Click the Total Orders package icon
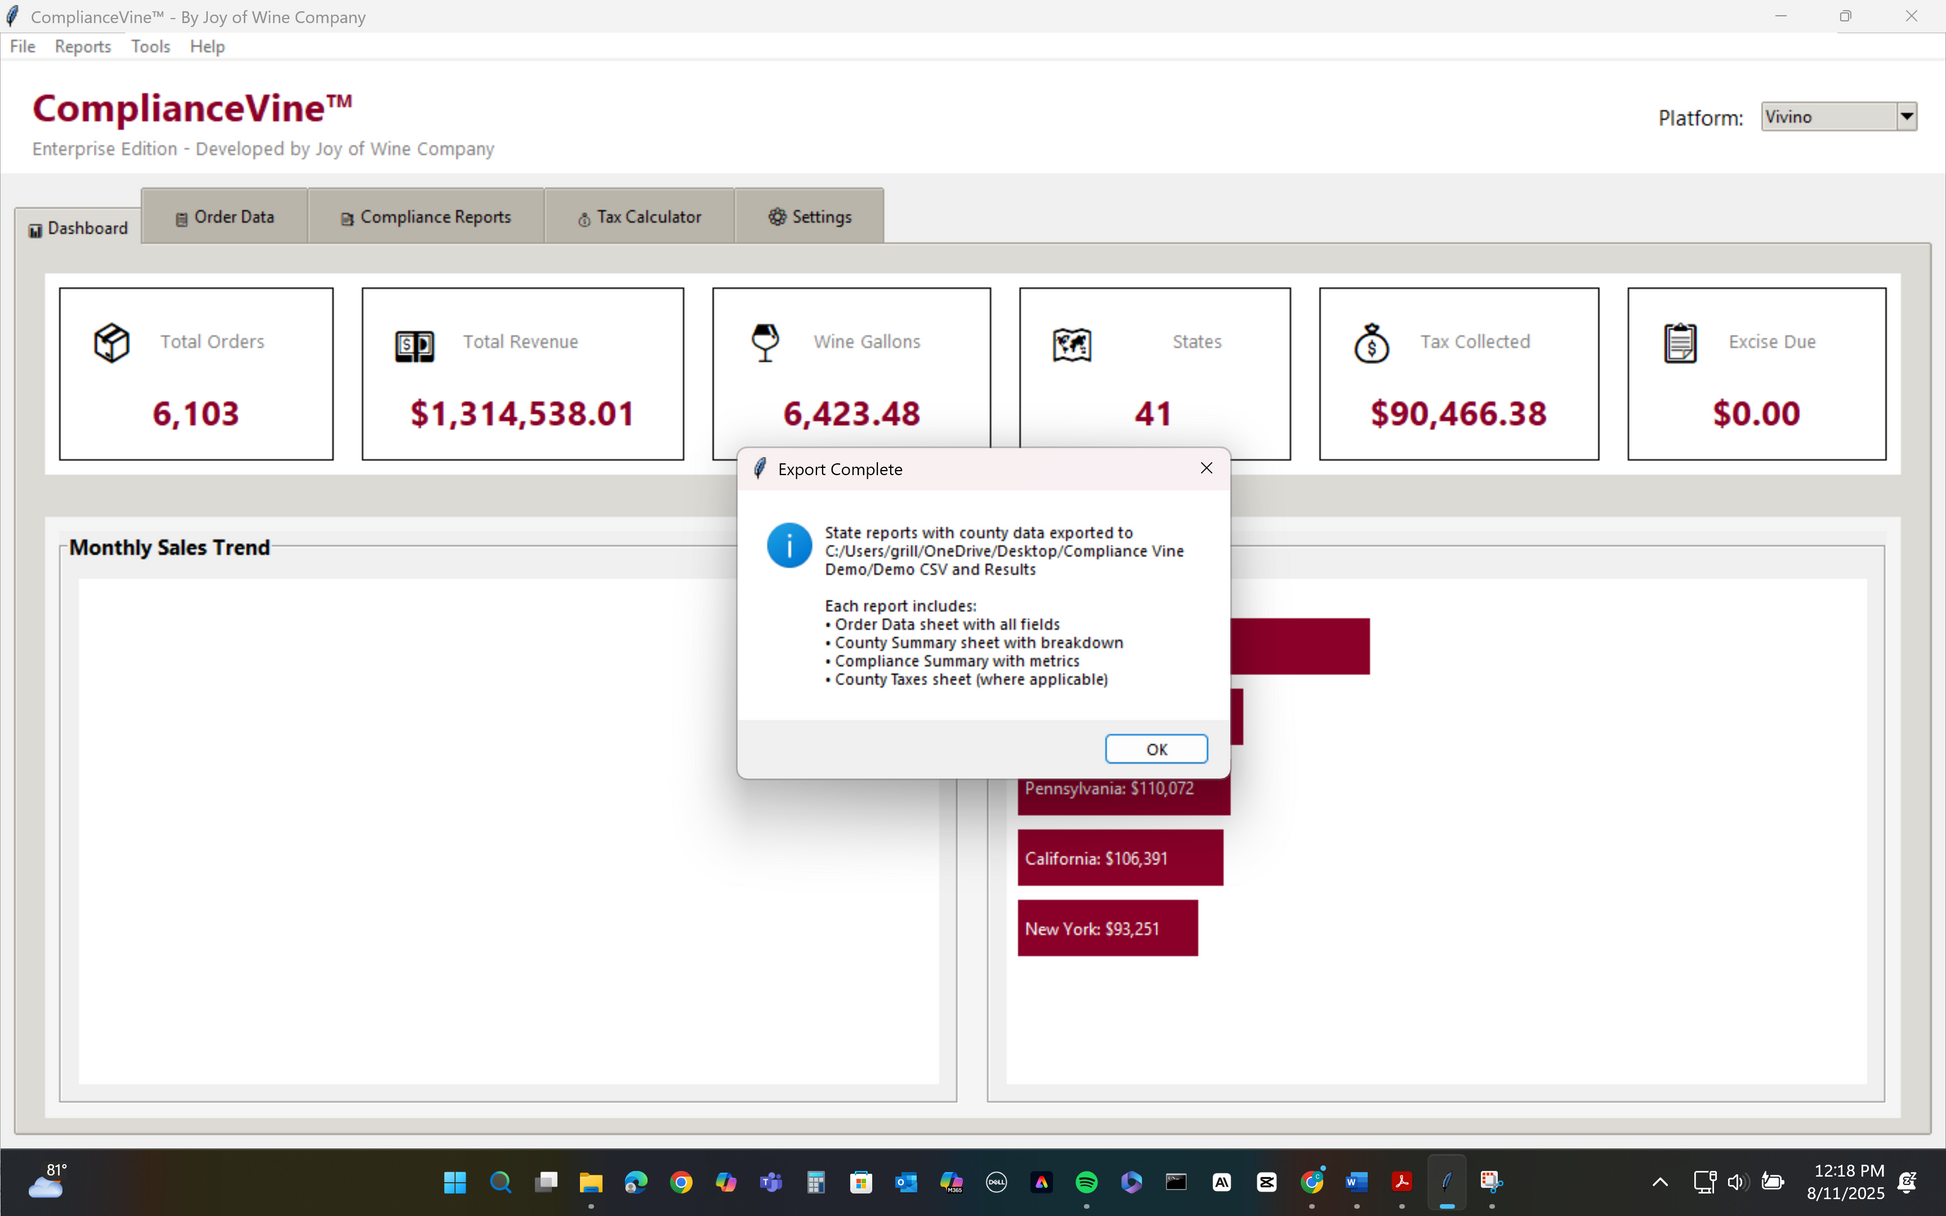The width and height of the screenshot is (1946, 1216). [112, 343]
